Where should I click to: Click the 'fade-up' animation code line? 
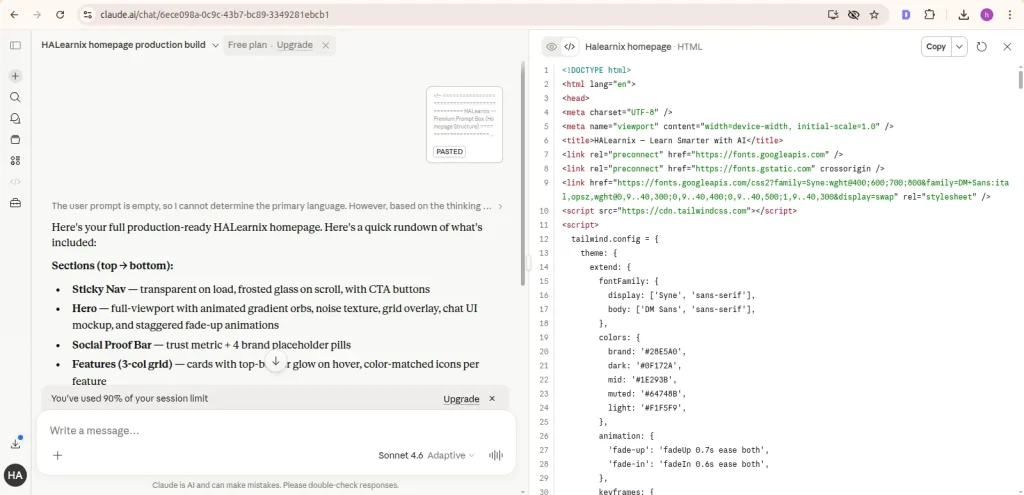pos(688,450)
